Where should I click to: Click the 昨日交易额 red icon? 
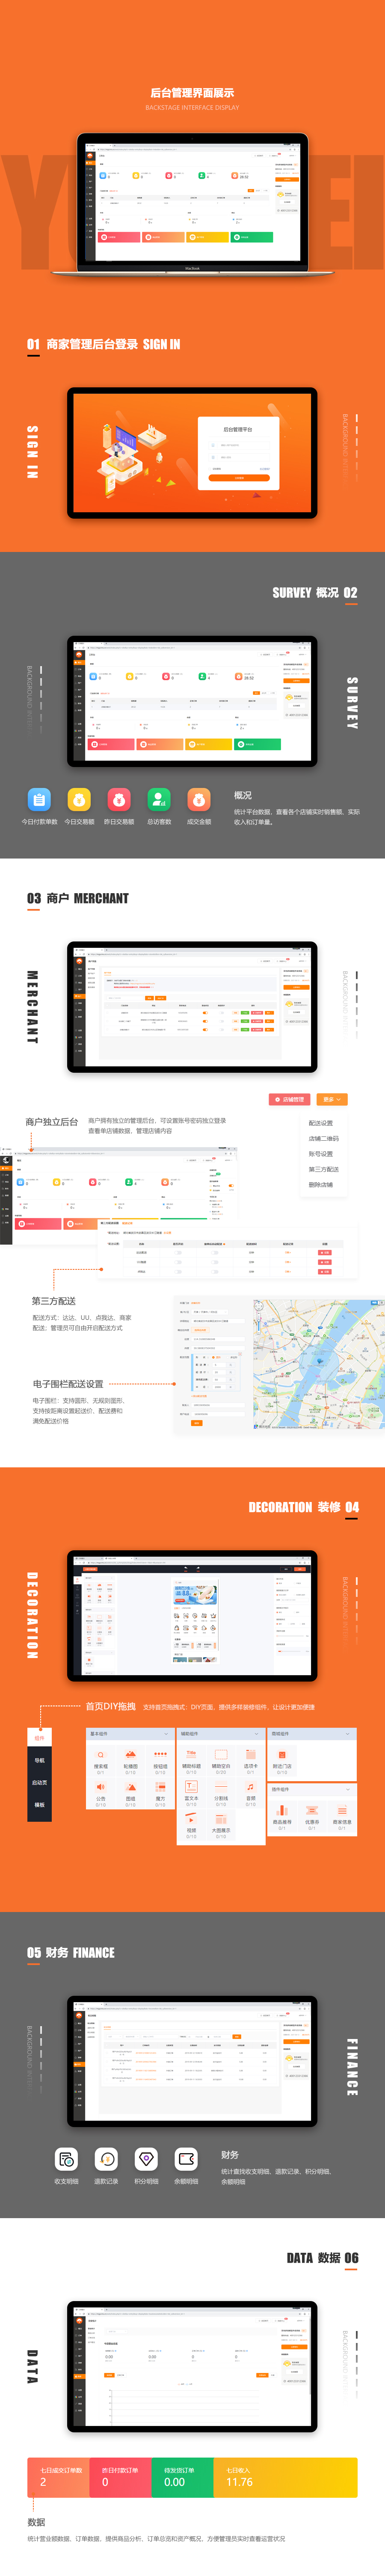point(119,799)
